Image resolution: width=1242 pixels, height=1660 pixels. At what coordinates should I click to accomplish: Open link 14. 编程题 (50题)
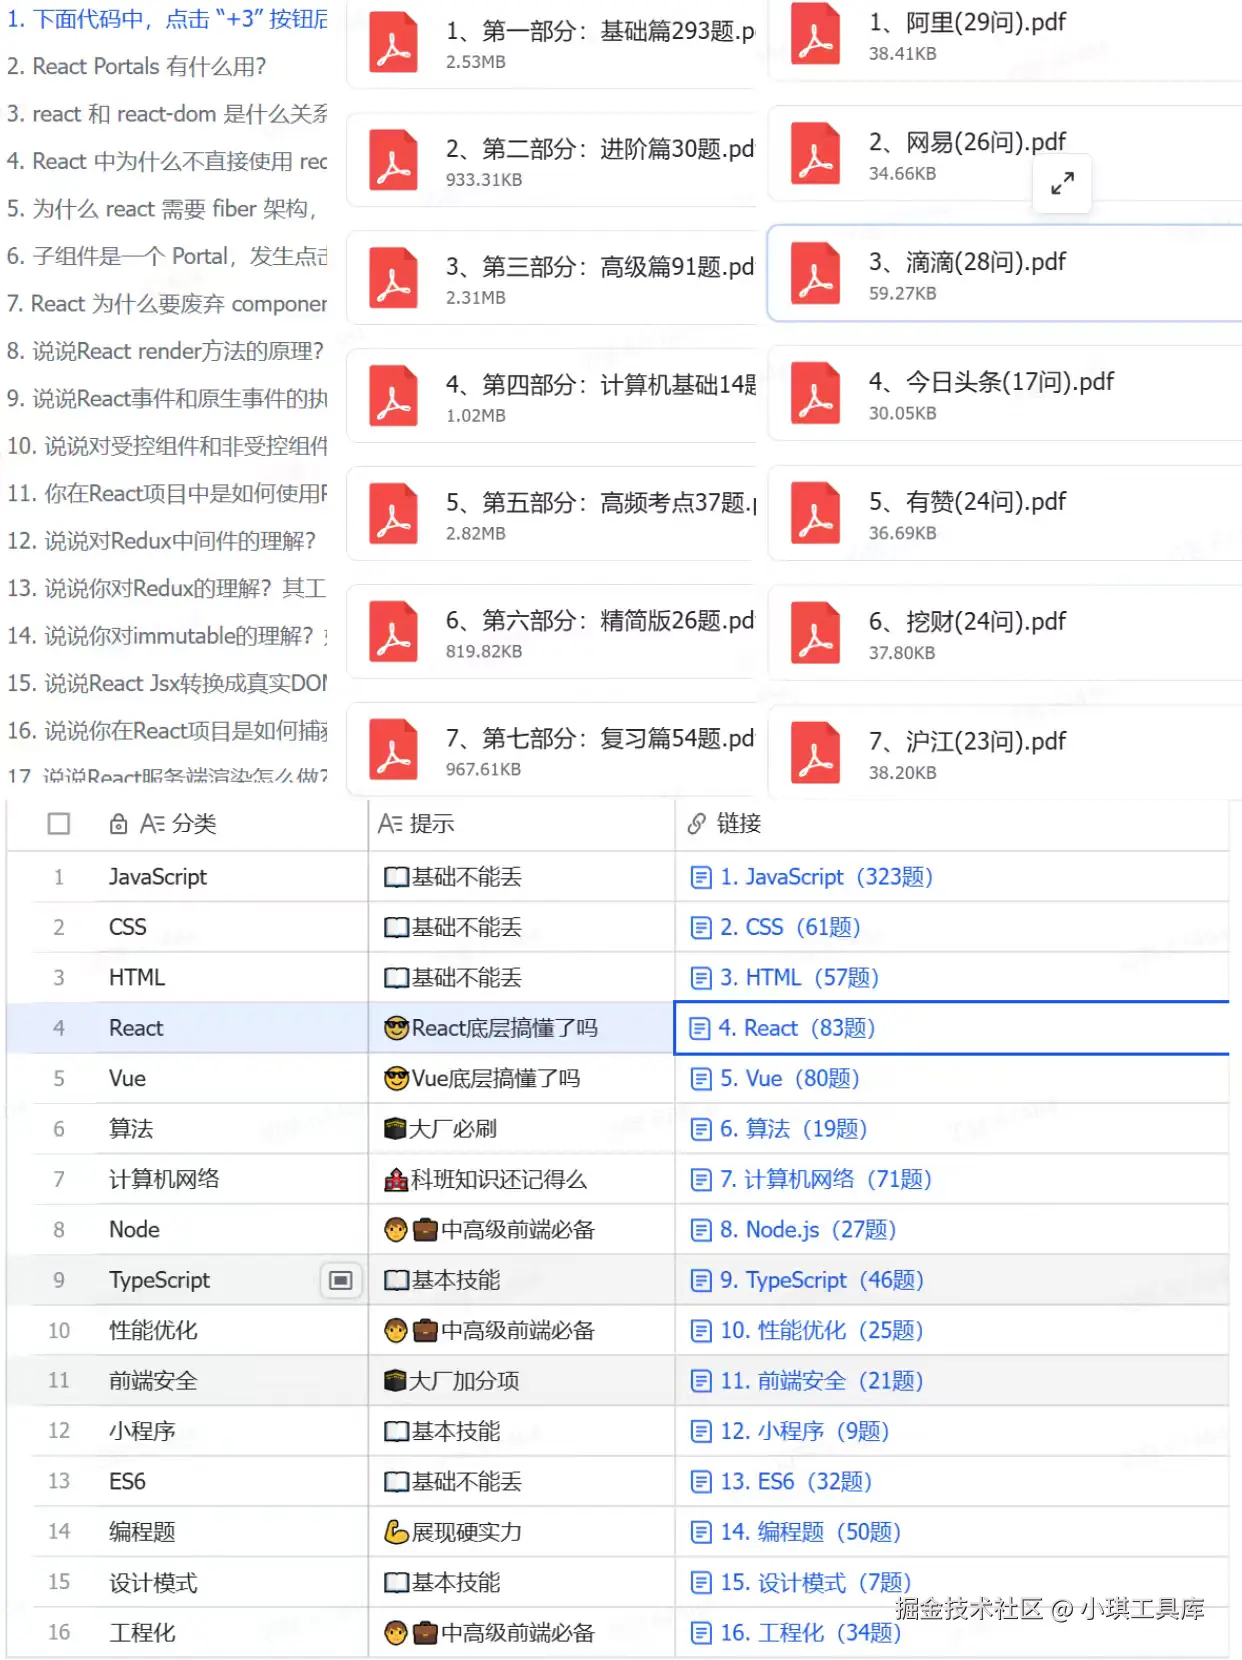[811, 1532]
